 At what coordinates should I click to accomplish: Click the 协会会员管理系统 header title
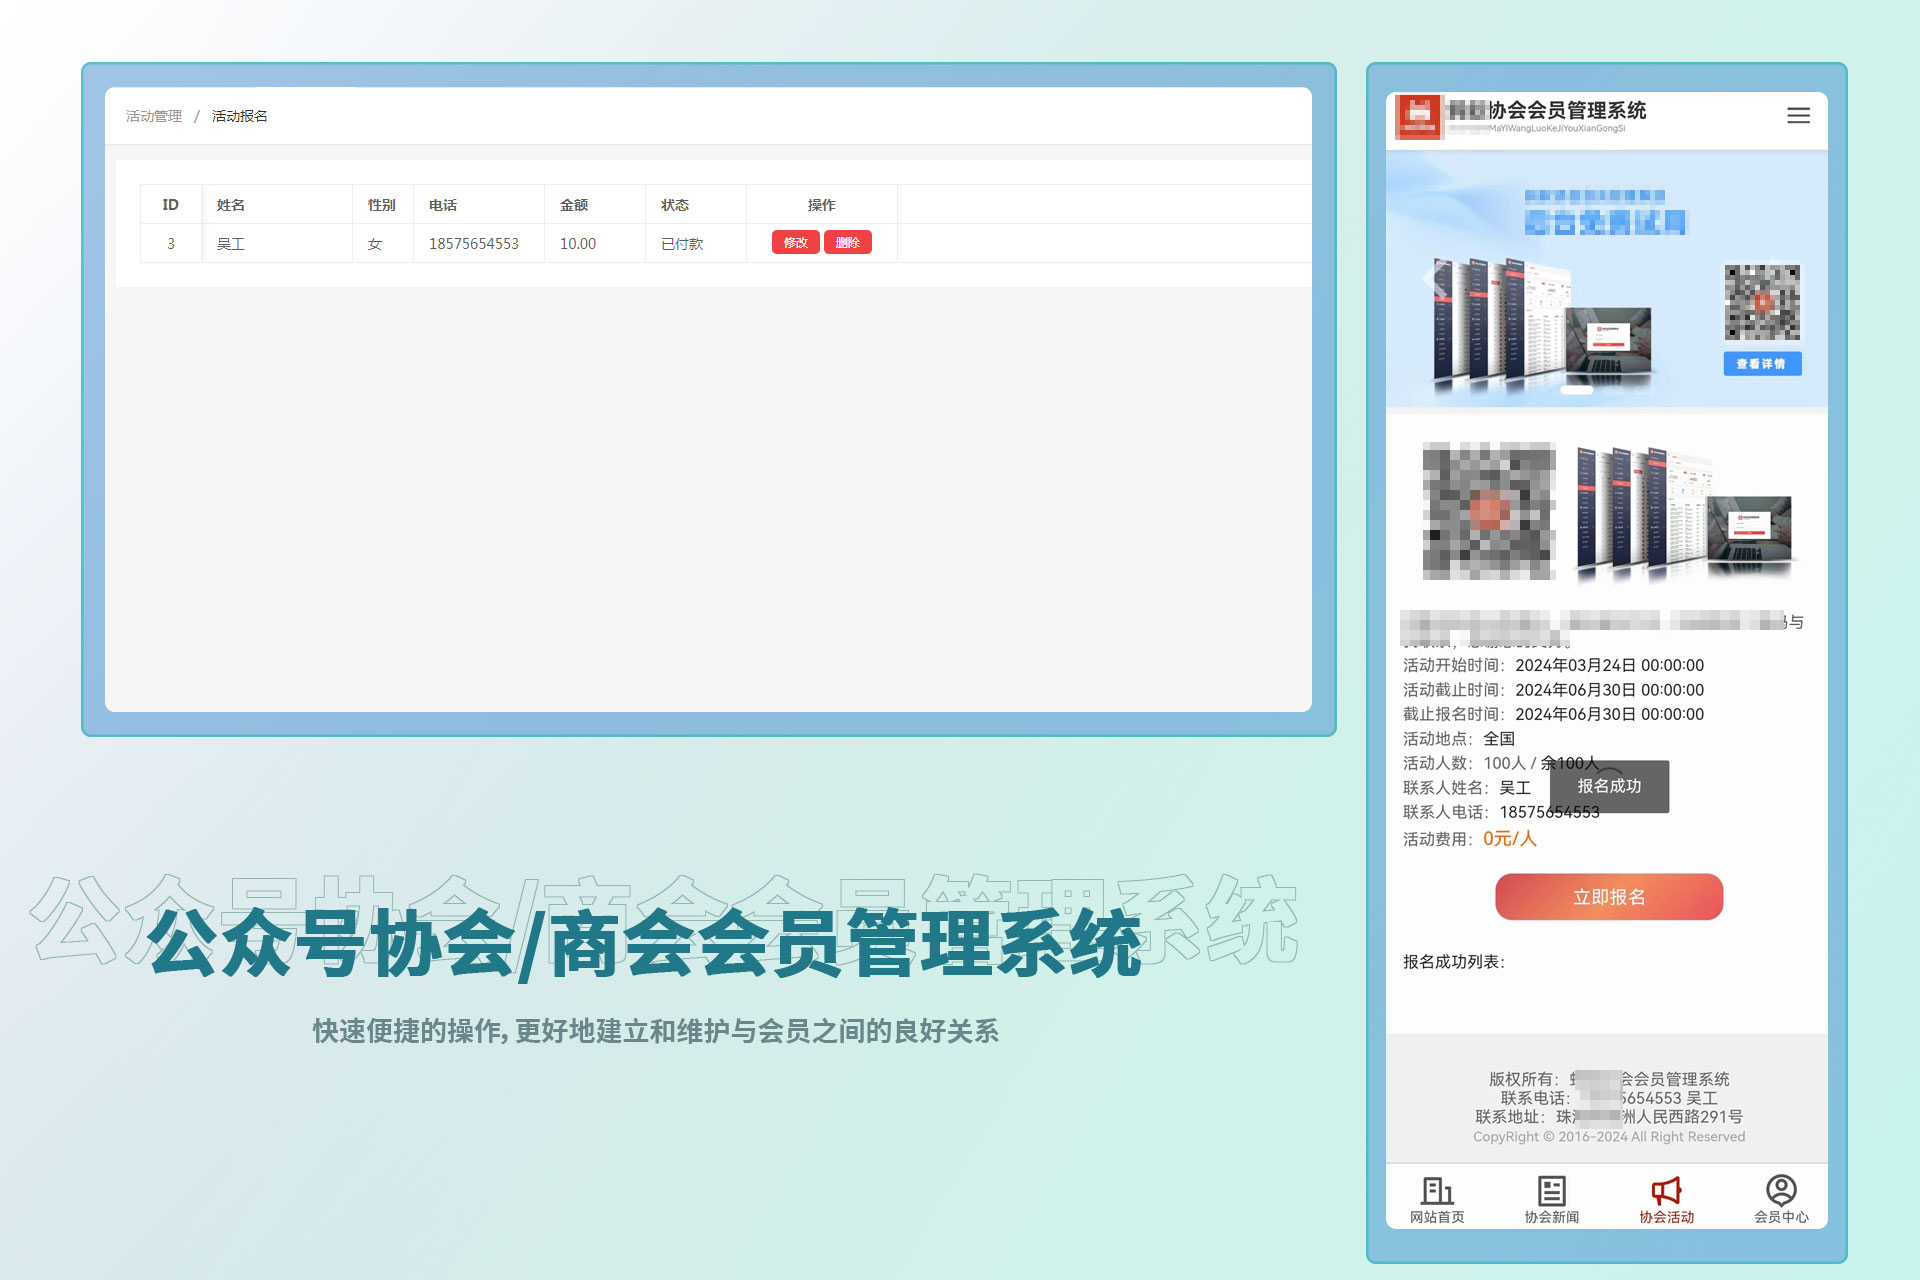pos(1567,110)
